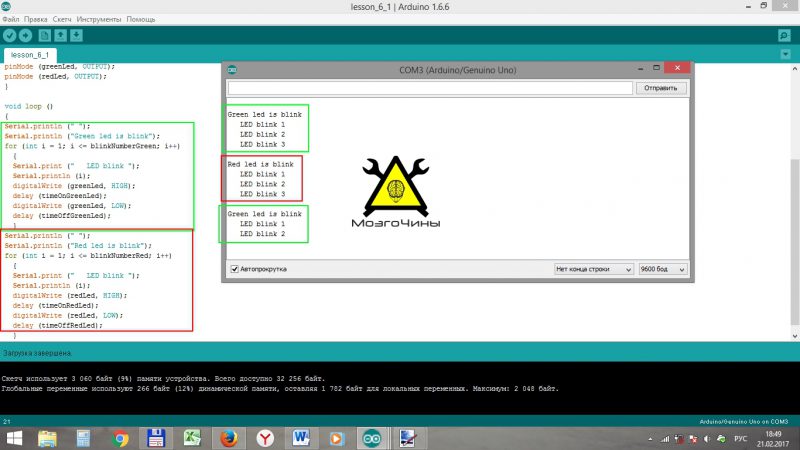Open the Помощь menu
The height and width of the screenshot is (450, 800).
pyautogui.click(x=141, y=19)
